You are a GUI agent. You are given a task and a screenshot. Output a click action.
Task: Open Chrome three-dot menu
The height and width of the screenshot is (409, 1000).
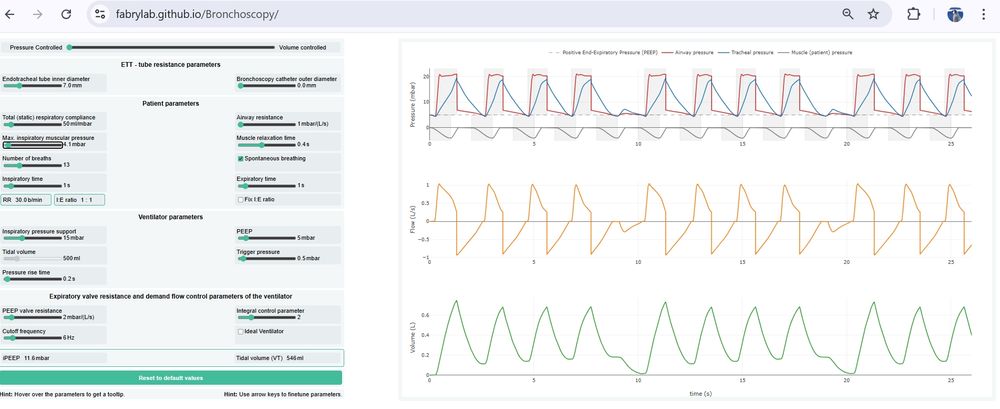[x=983, y=14]
